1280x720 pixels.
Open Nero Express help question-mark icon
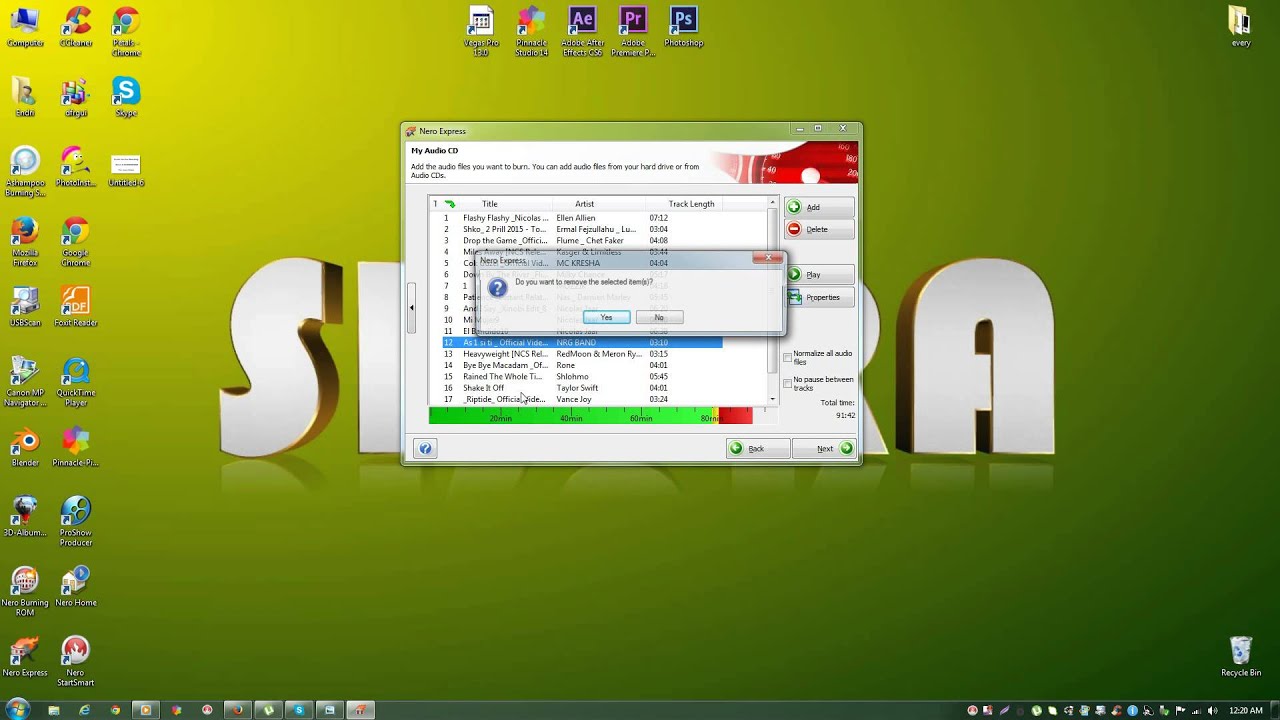tap(425, 449)
